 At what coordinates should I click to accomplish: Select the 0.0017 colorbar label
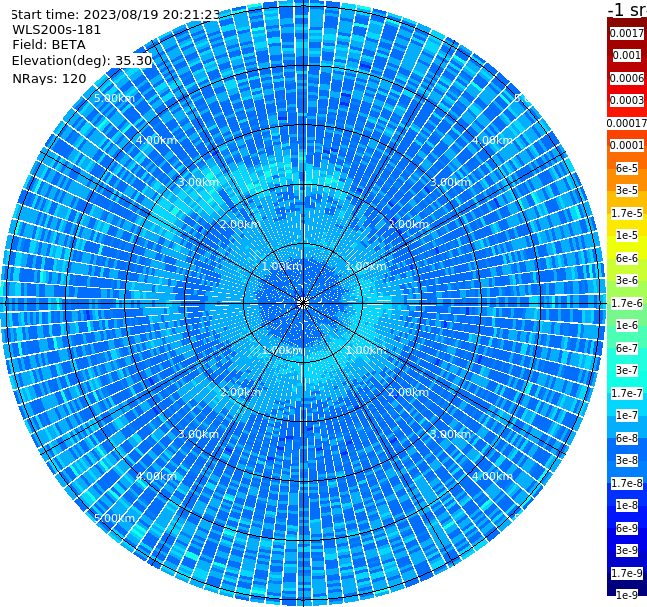pos(627,33)
